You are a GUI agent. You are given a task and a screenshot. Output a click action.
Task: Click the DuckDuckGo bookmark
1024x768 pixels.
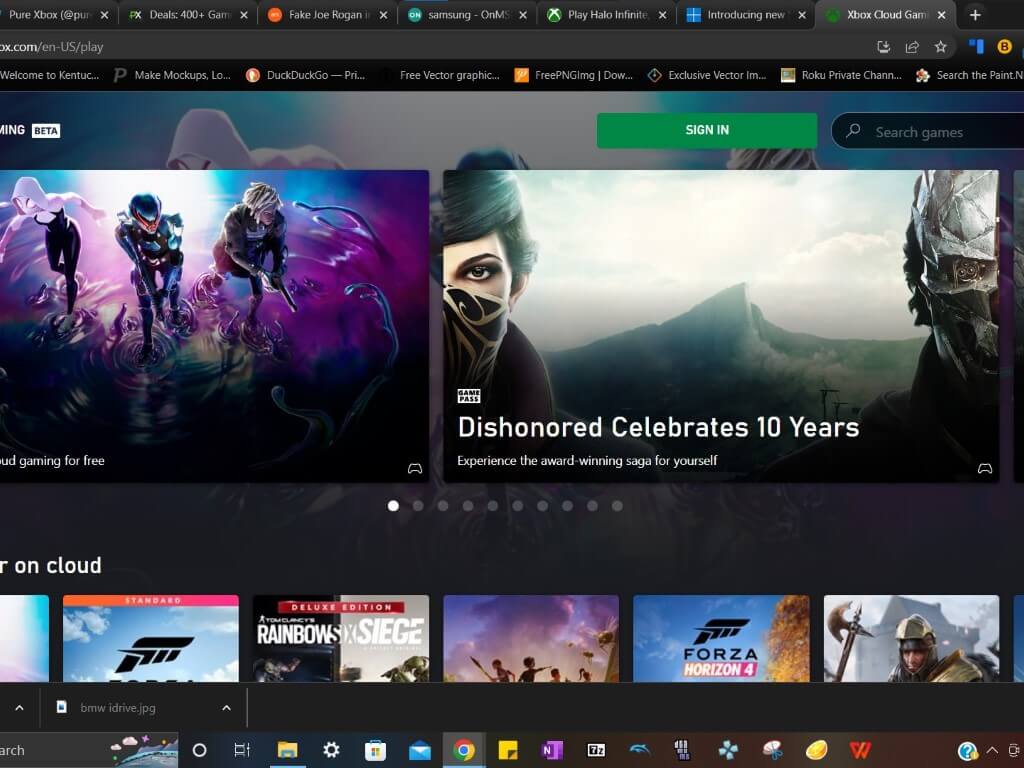coord(305,75)
